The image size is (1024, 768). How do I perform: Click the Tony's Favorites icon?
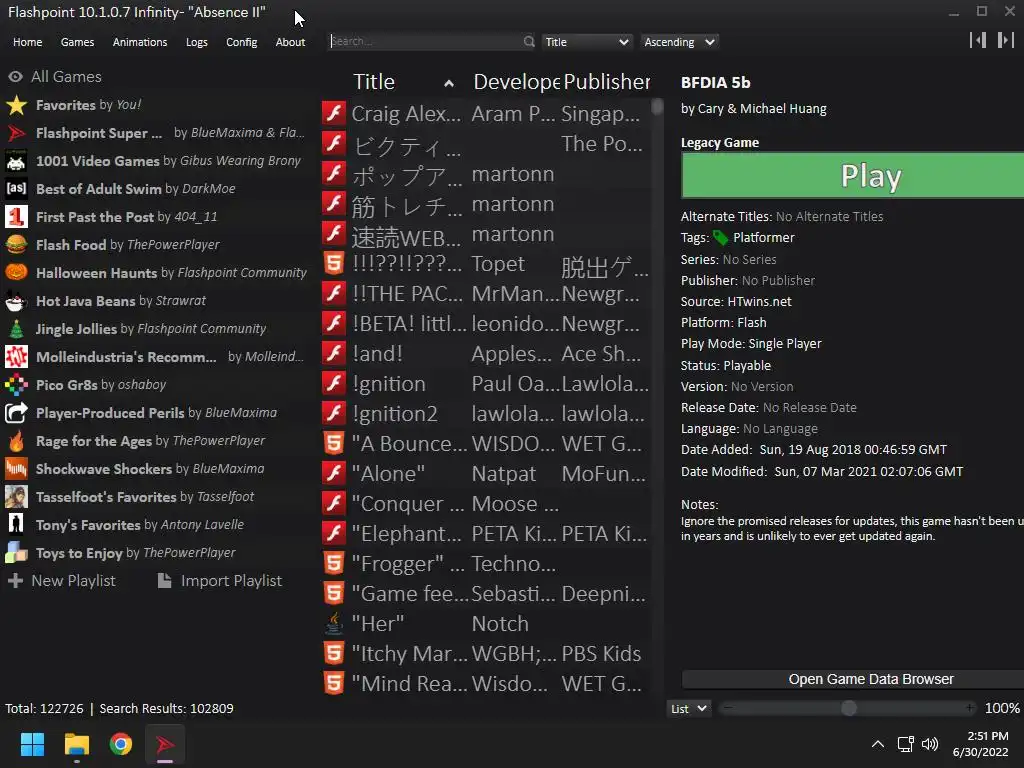coord(16,525)
